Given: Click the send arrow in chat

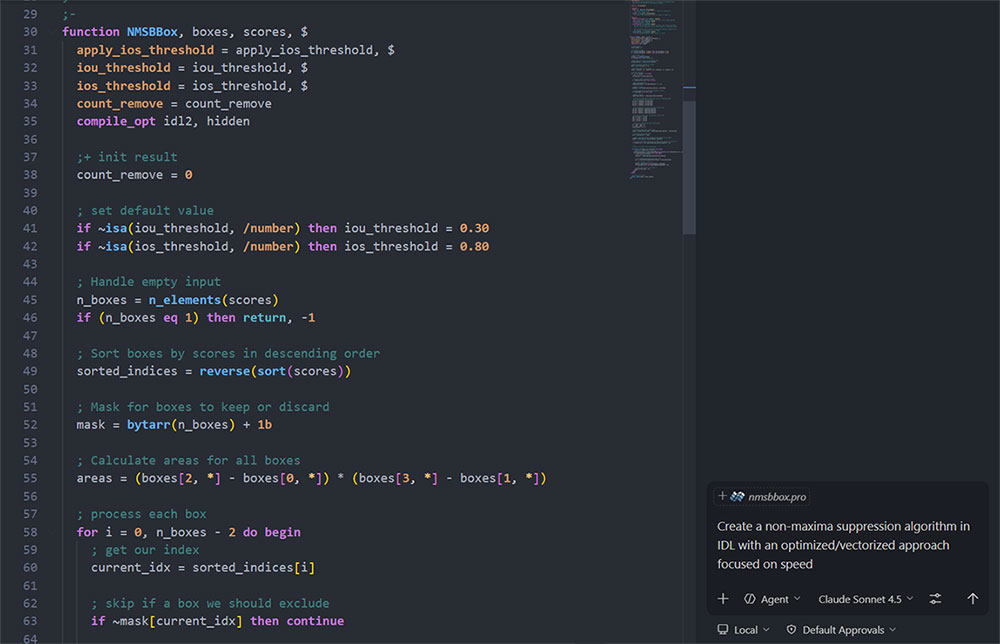Looking at the screenshot, I should point(972,599).
